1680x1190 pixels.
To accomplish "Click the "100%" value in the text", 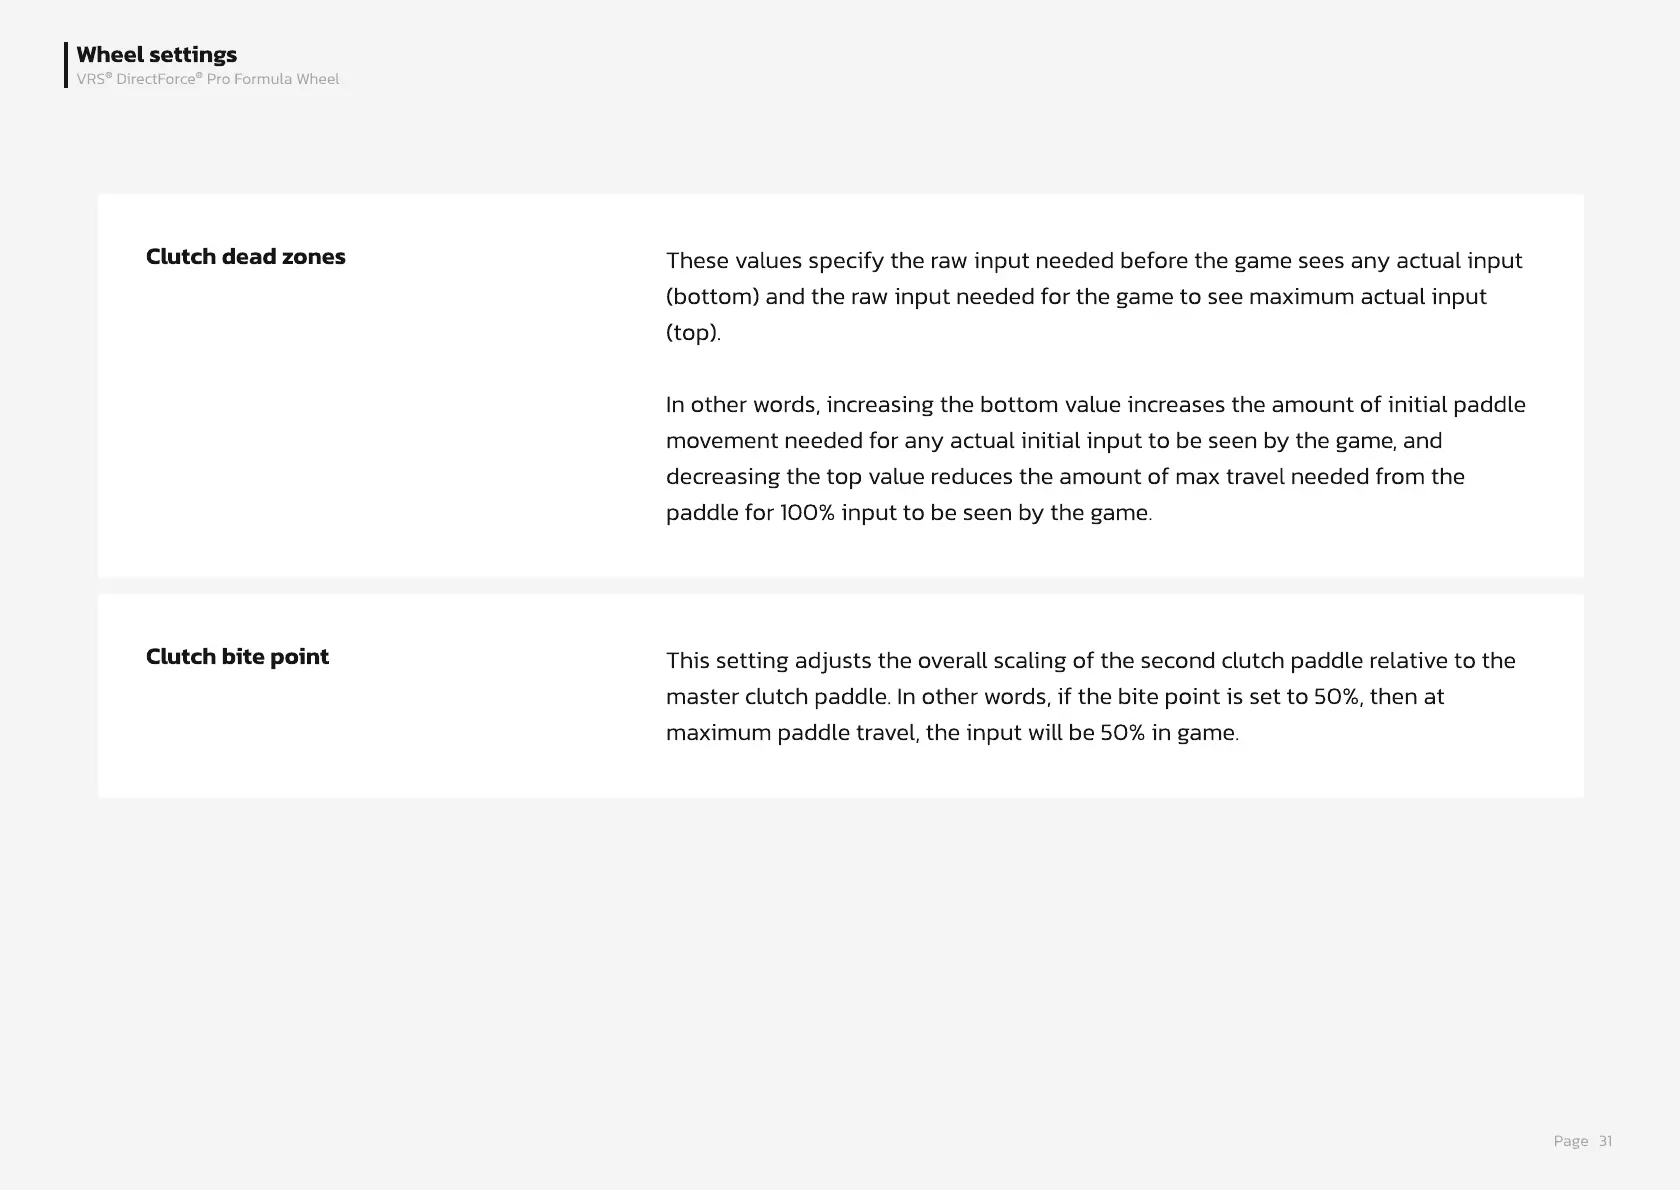I will pyautogui.click(x=807, y=513).
